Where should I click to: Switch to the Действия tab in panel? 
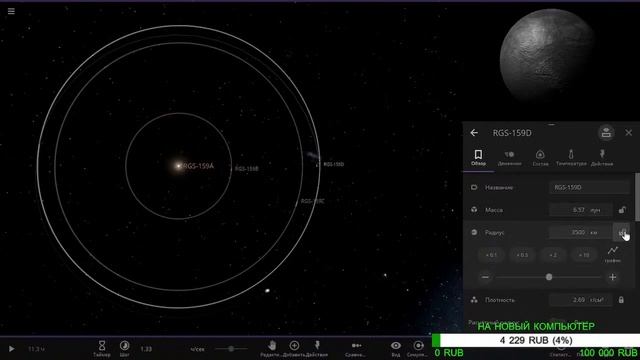(602, 158)
